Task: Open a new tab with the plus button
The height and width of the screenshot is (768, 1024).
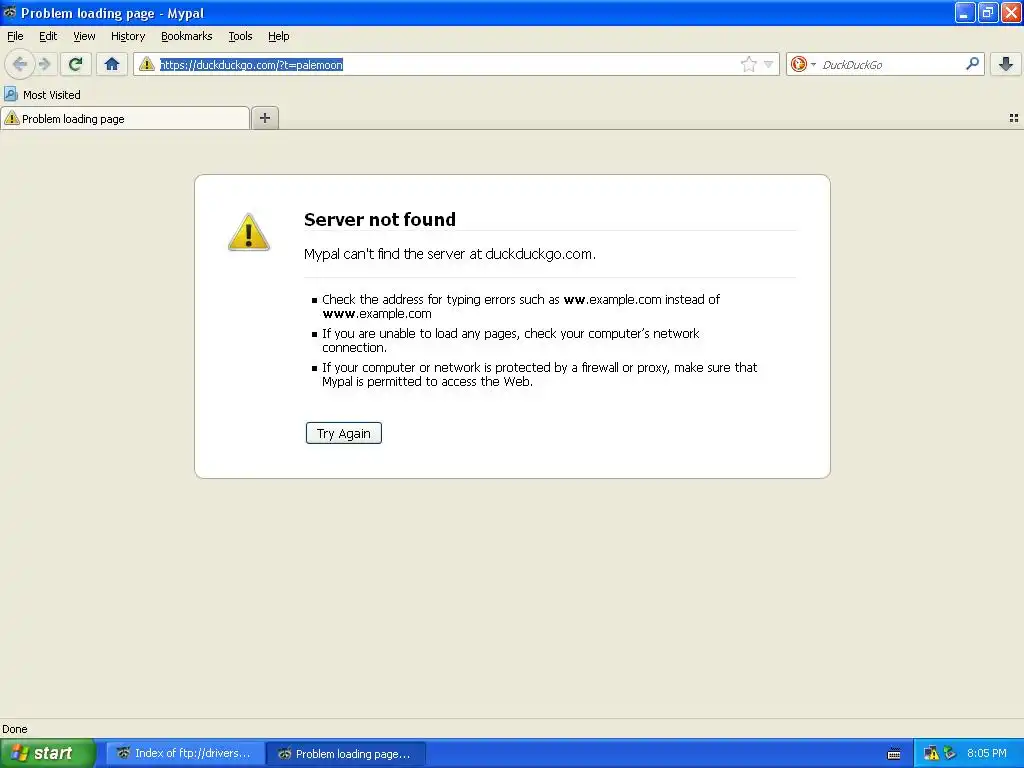Action: click(x=265, y=118)
